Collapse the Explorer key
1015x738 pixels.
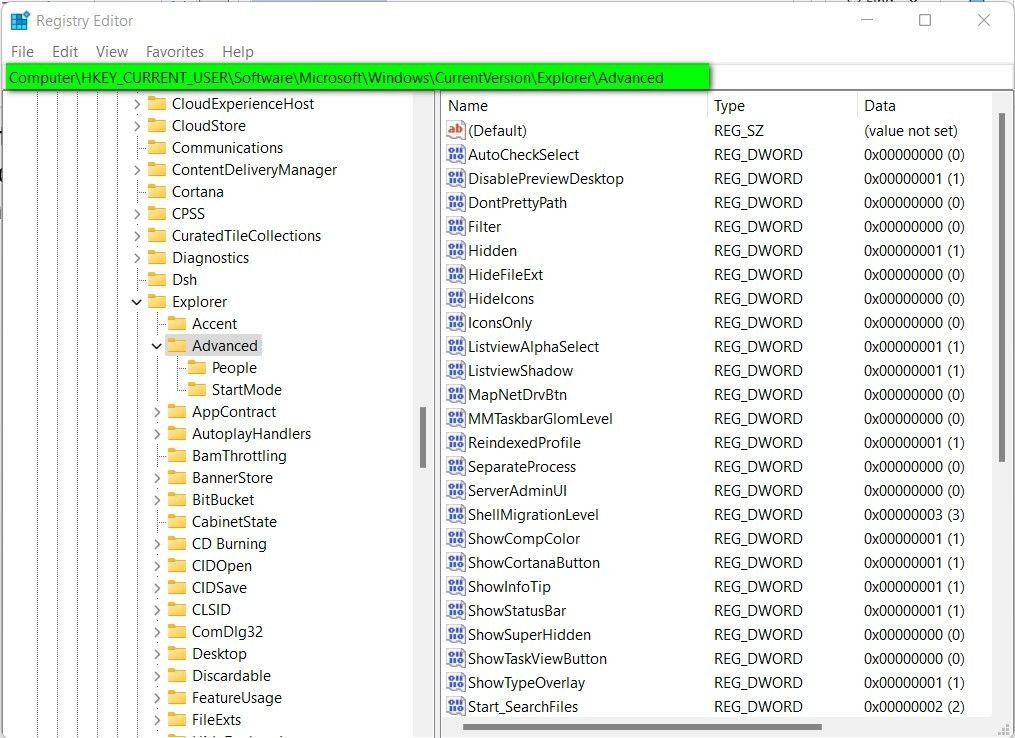pyautogui.click(x=137, y=302)
